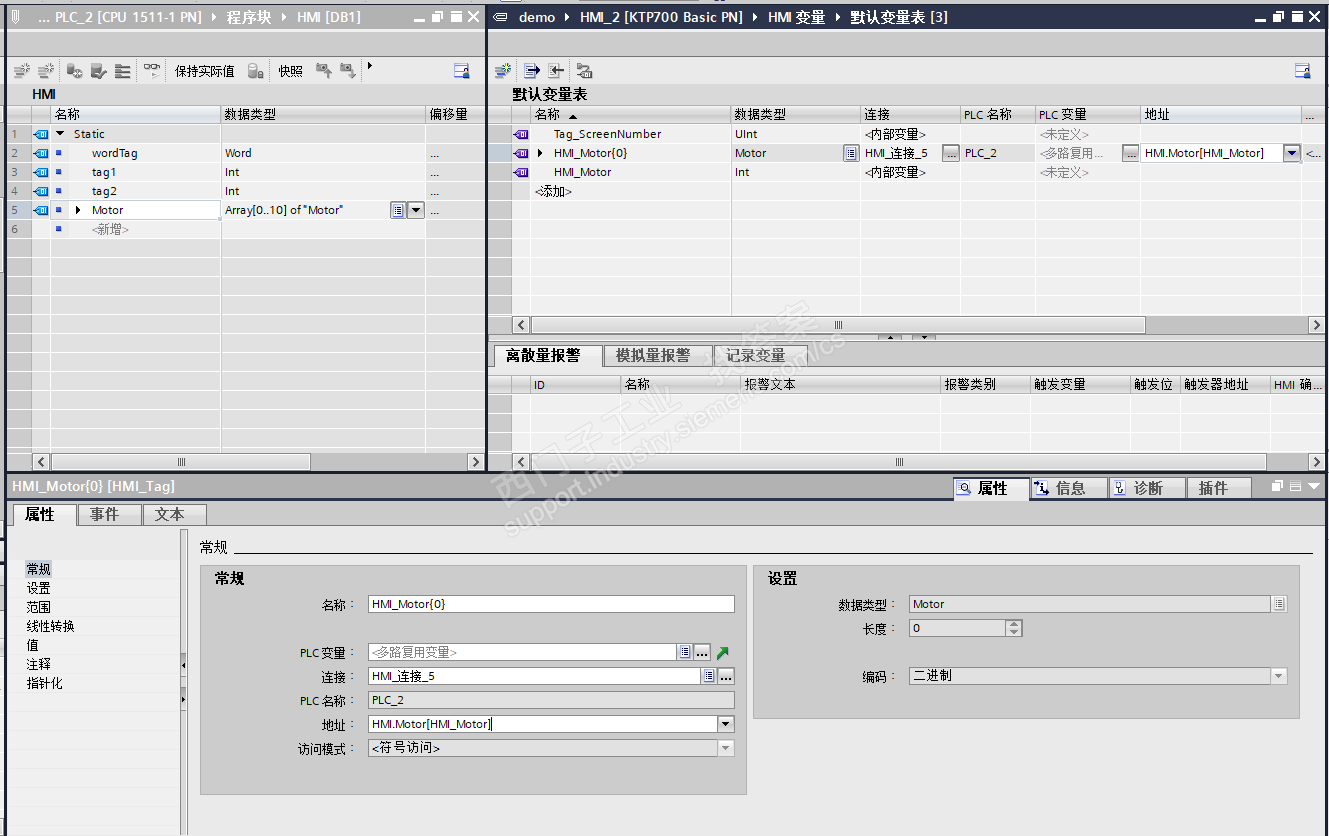Click the 保持实际值 toolbar button
The image size is (1329, 836).
coord(205,71)
